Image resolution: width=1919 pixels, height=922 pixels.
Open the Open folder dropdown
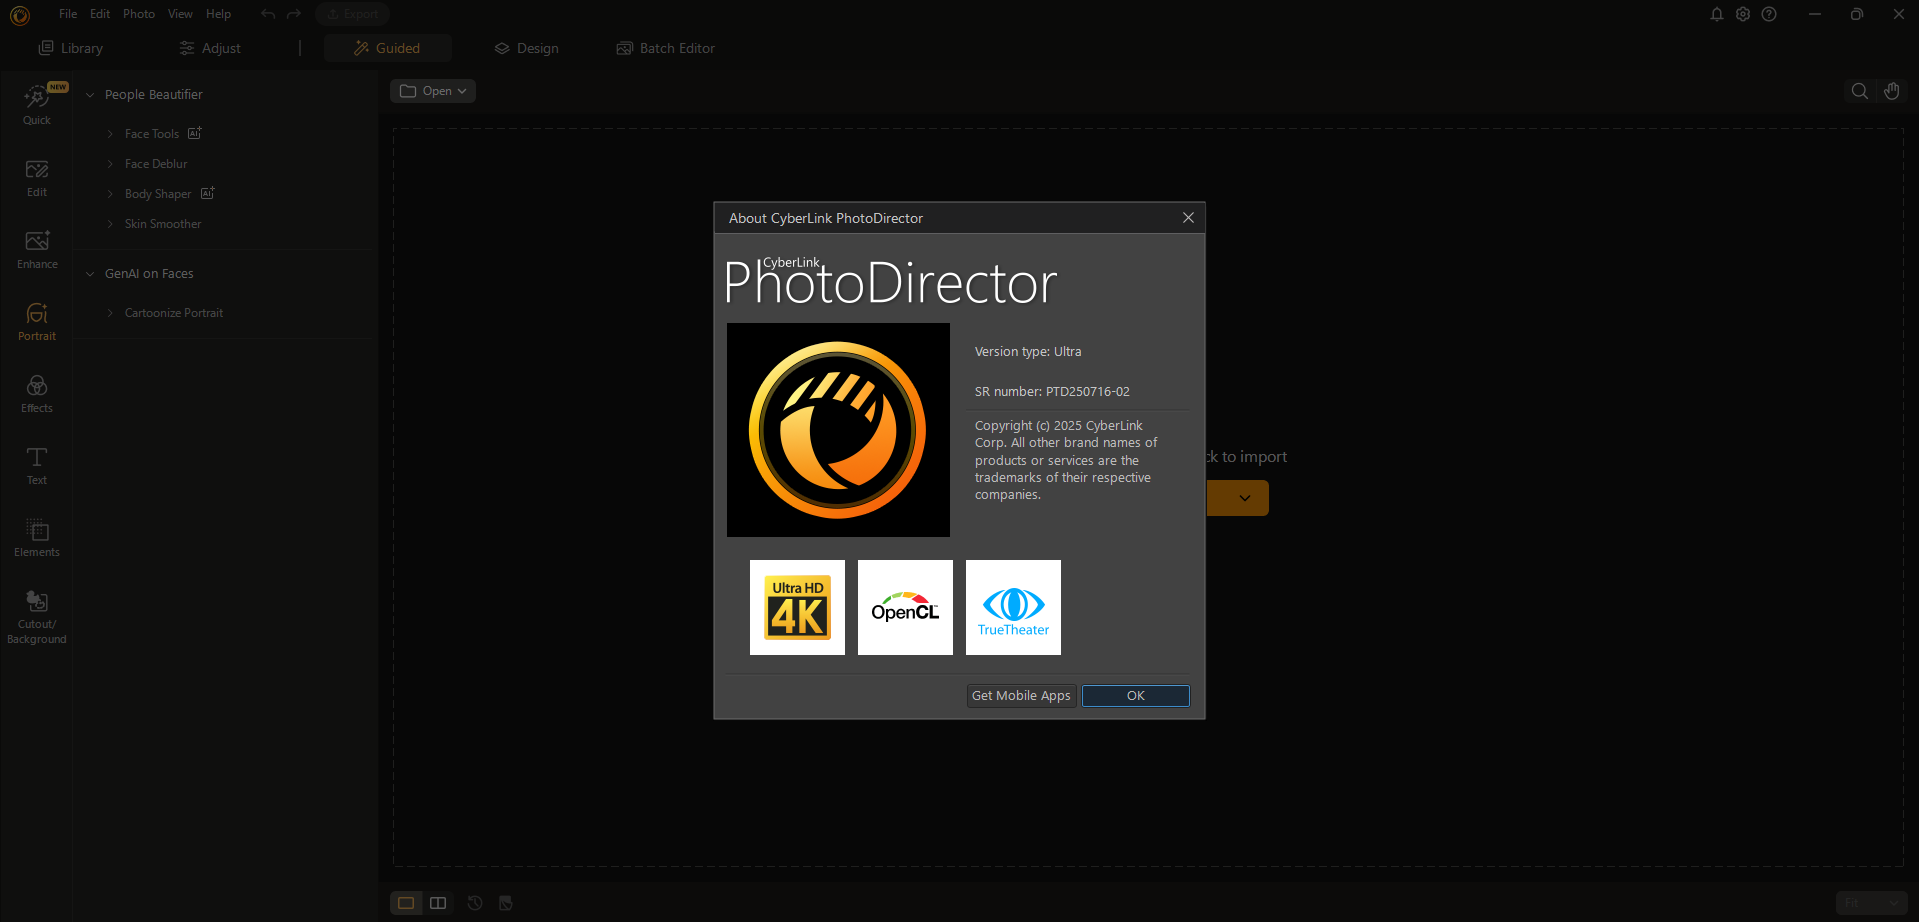tap(433, 91)
